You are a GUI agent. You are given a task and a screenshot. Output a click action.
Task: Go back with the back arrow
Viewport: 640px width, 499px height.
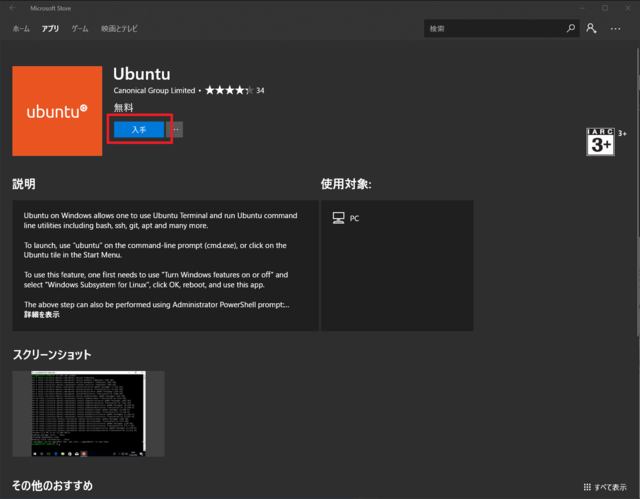point(13,8)
